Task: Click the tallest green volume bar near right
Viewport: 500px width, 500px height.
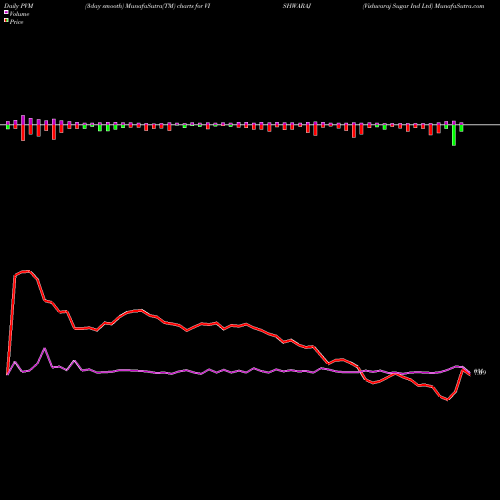Action: [x=454, y=135]
